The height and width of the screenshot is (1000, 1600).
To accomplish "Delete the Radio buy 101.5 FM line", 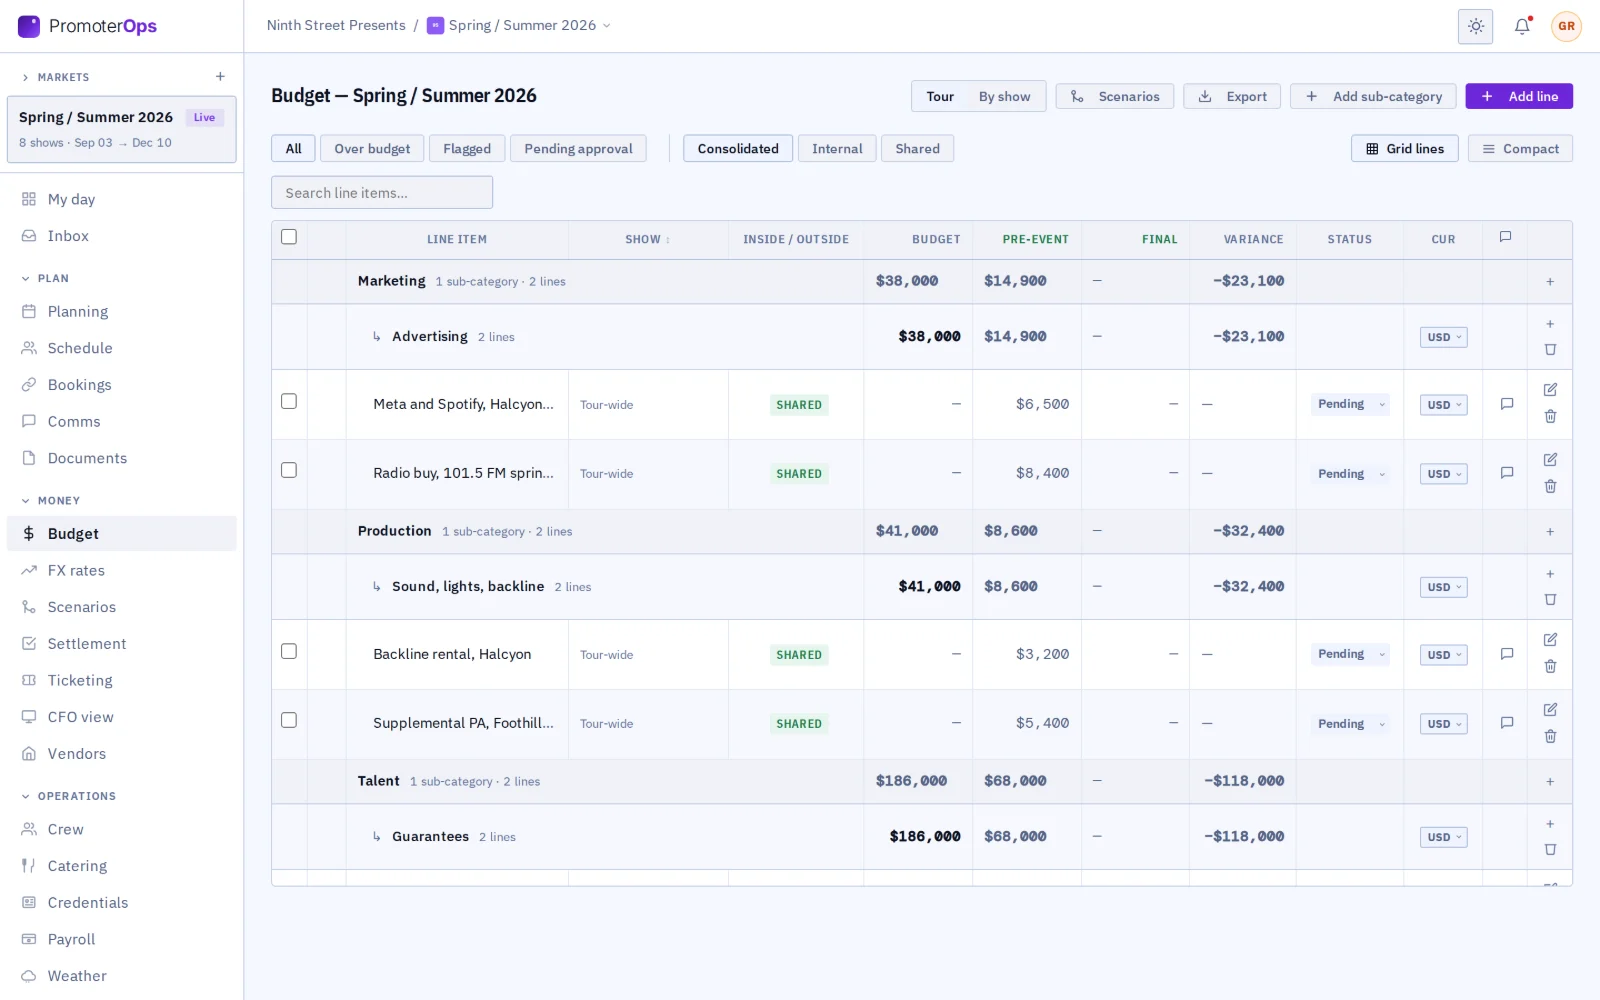I will [x=1550, y=486].
